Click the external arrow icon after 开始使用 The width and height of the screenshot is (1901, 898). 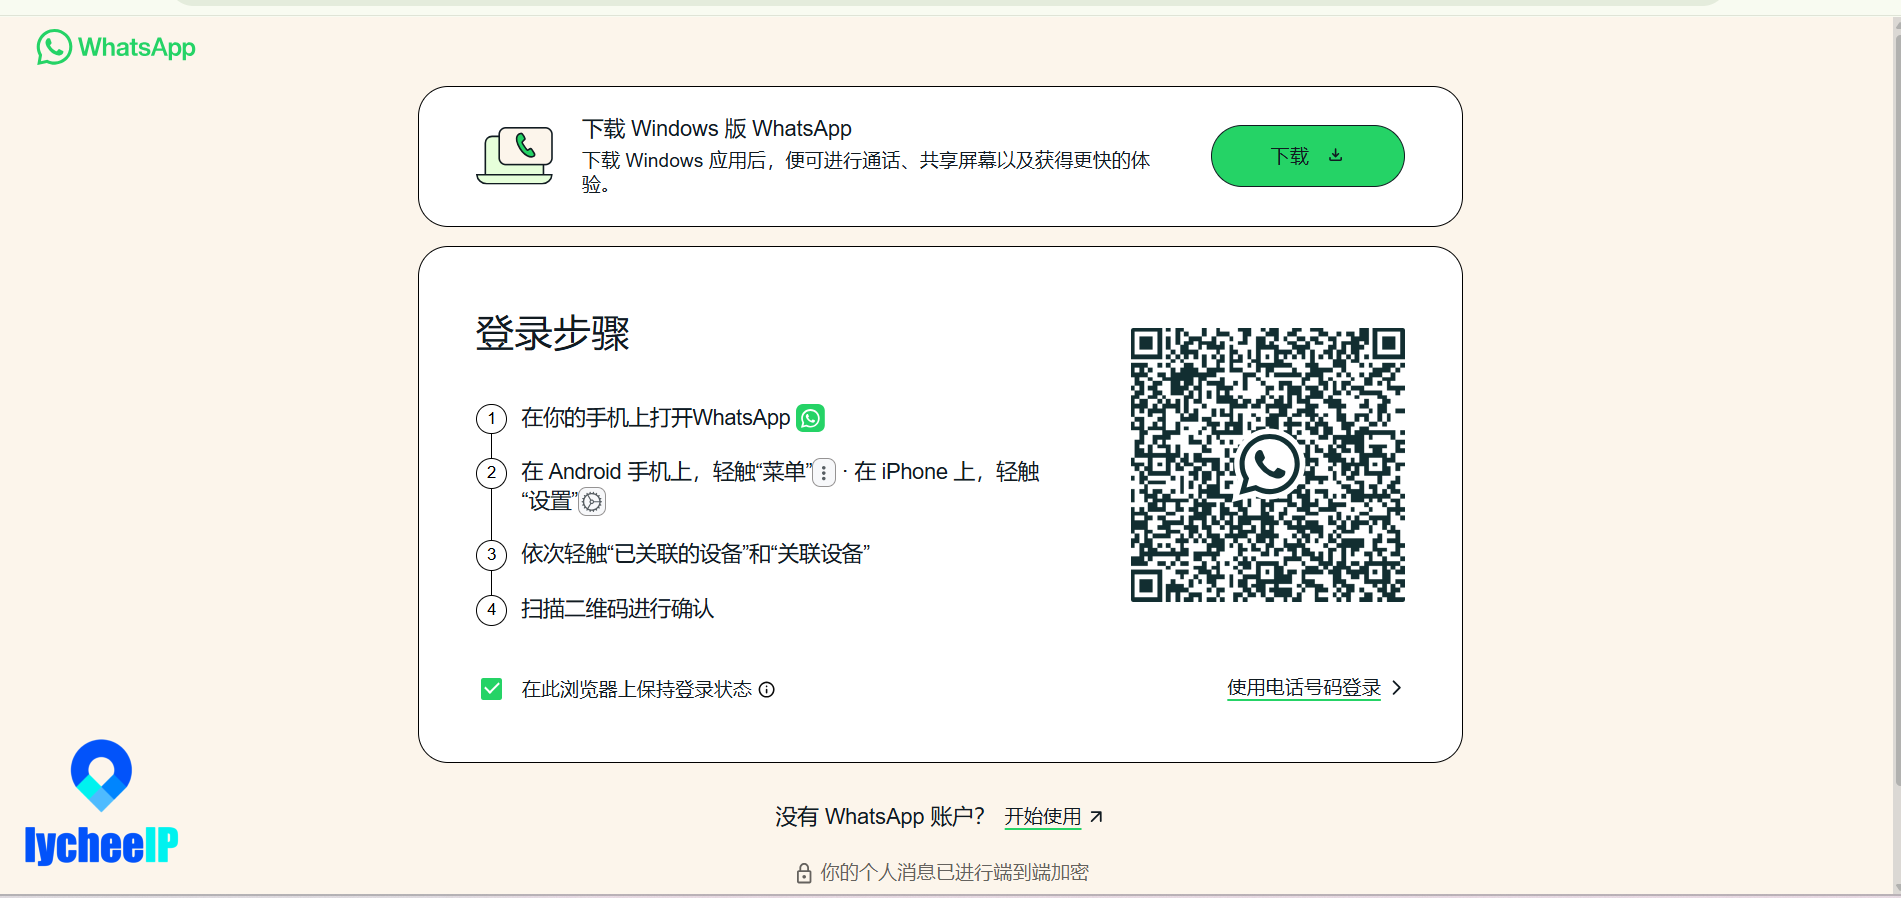pos(1096,817)
